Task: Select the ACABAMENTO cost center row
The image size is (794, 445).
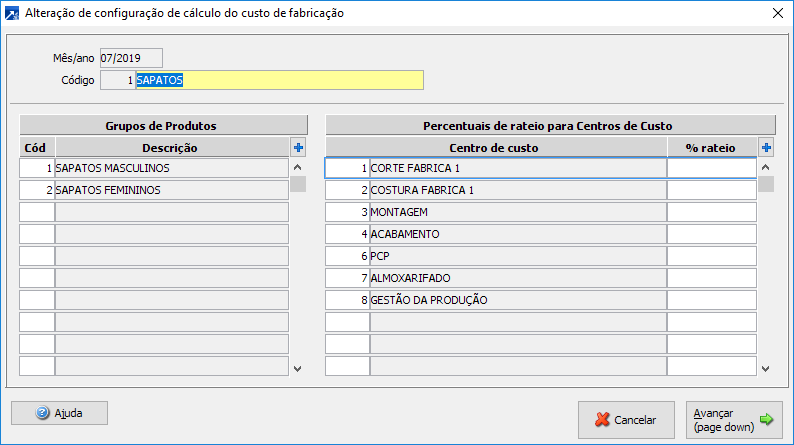Action: 517,234
